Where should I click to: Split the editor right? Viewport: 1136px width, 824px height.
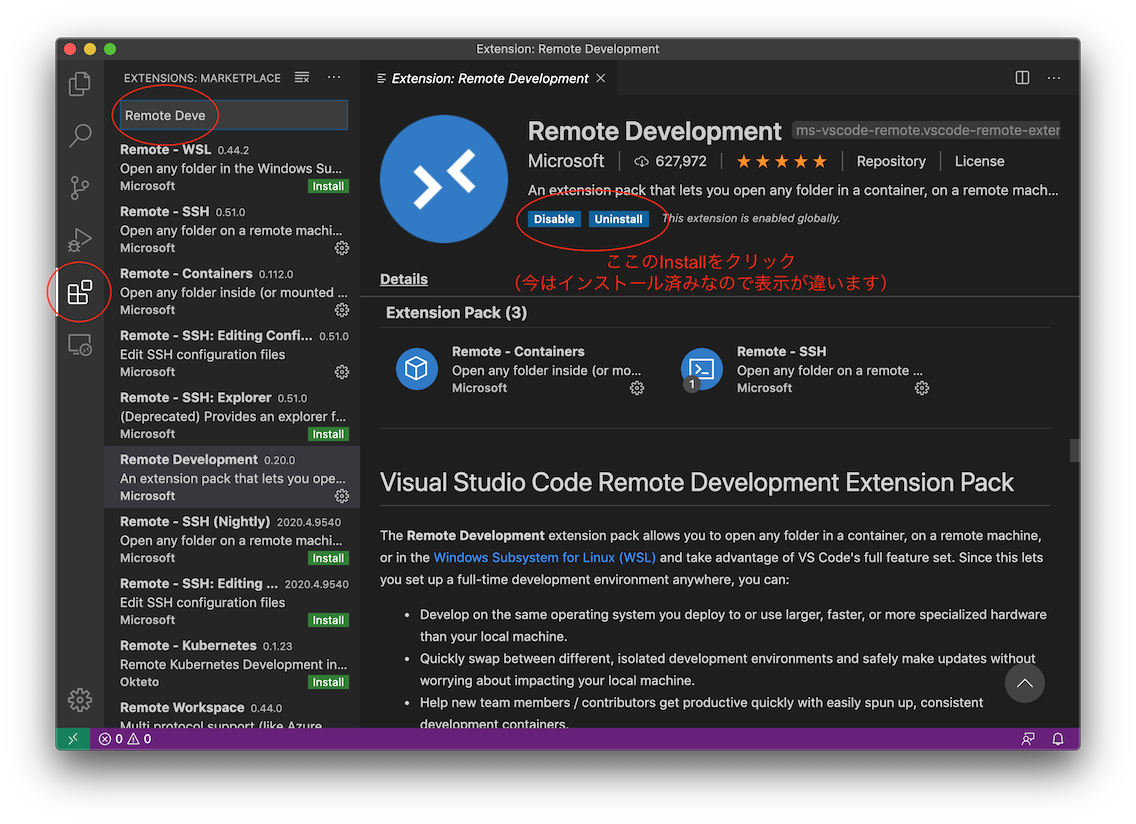(x=1022, y=78)
